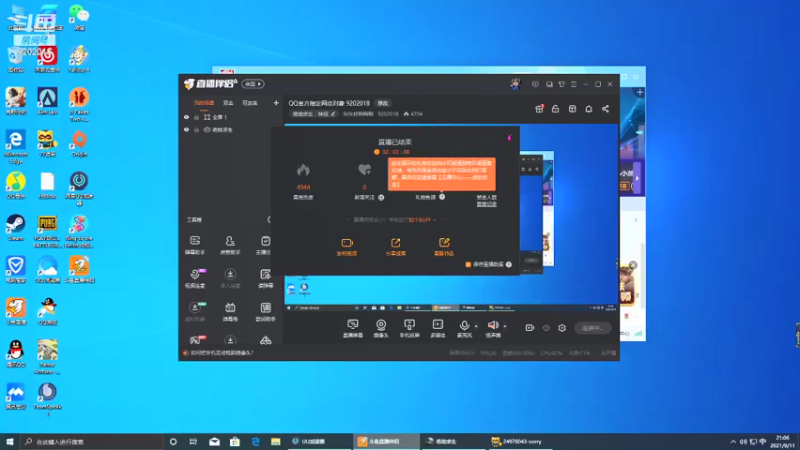Click the PUBG desktop shortcut
800x450 pixels.
click(47, 231)
